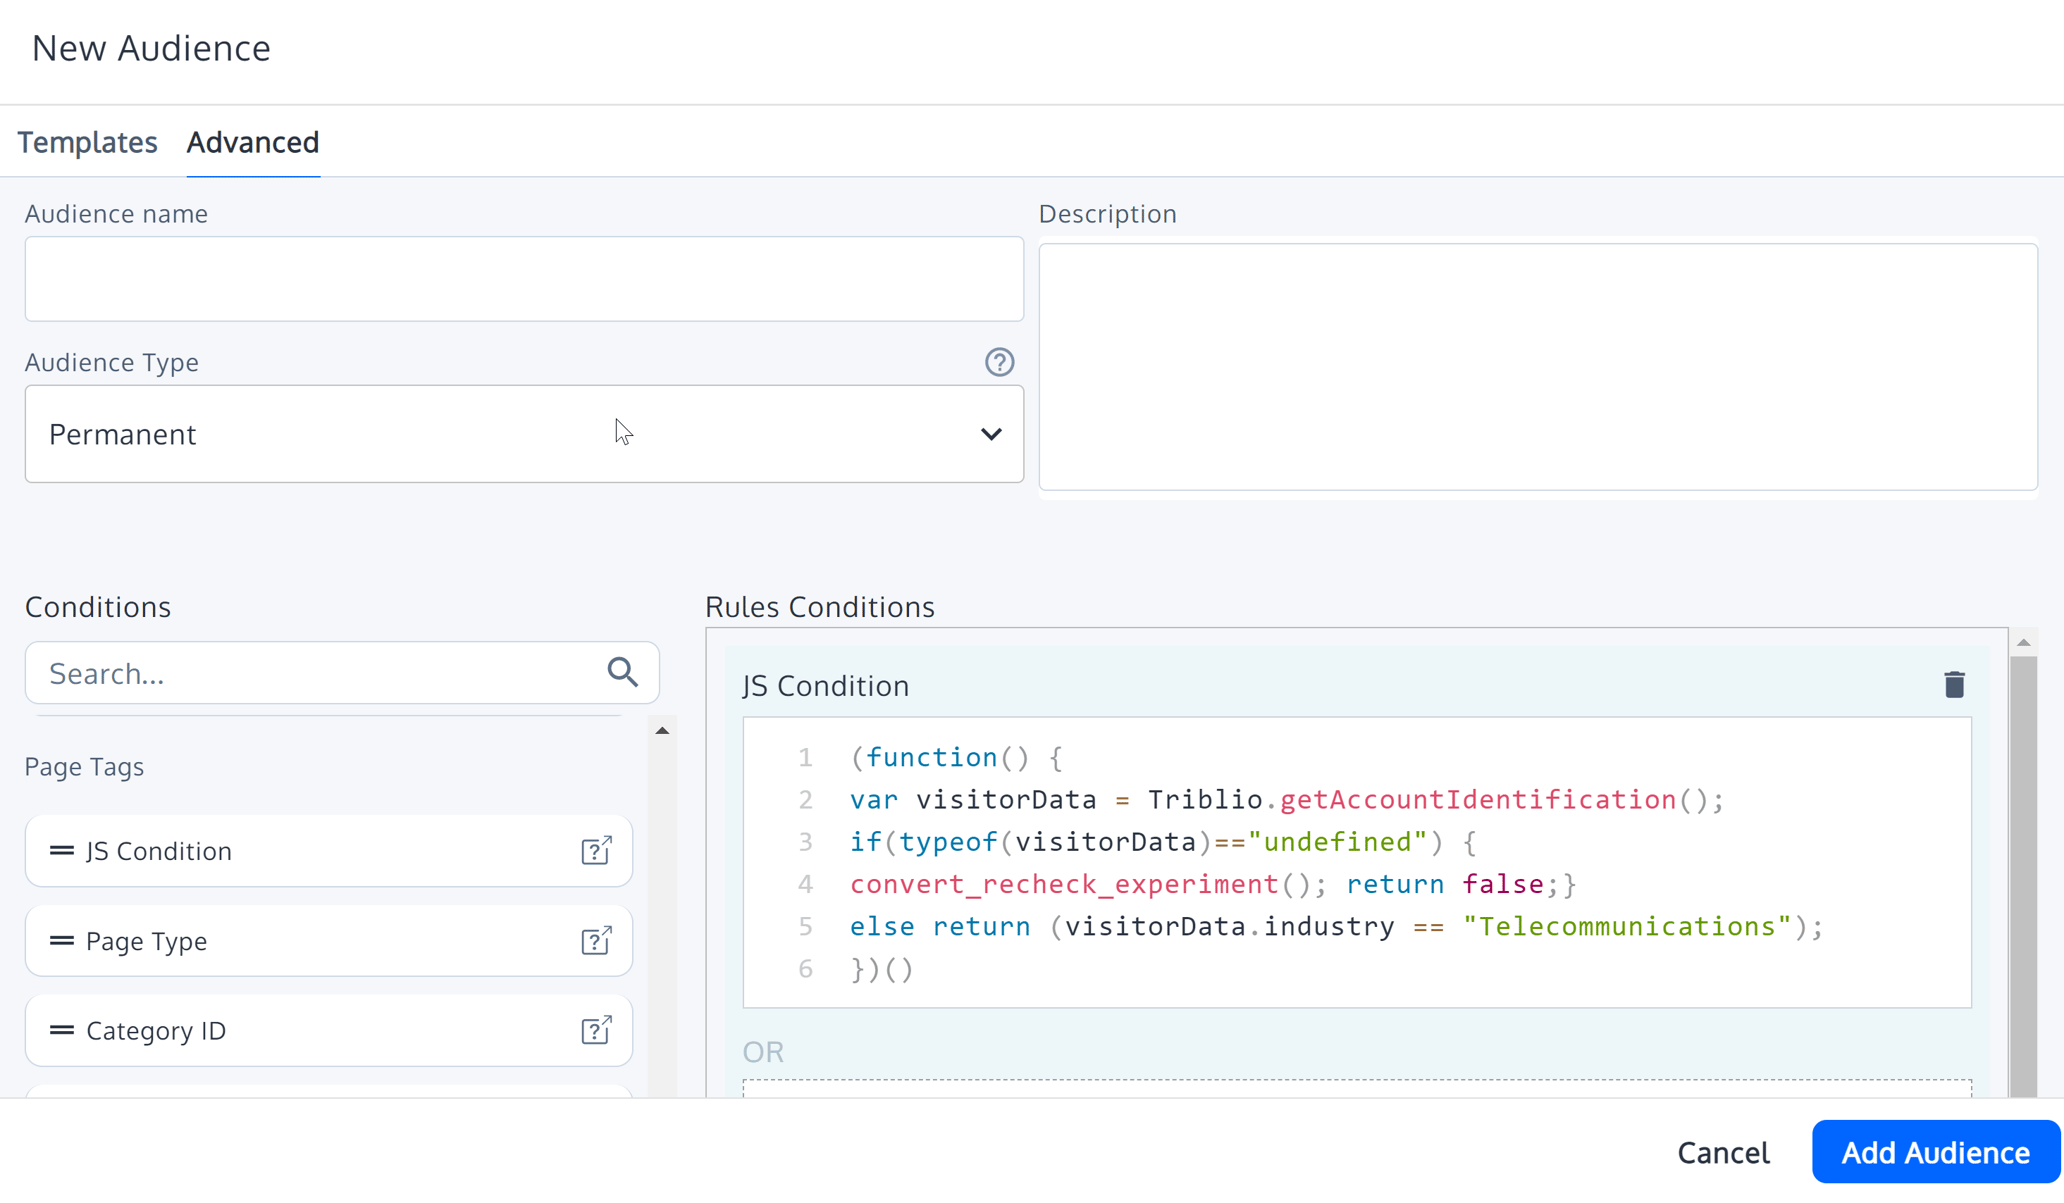2064x1203 pixels.
Task: Grab the drag handle on JS Condition
Action: click(60, 850)
